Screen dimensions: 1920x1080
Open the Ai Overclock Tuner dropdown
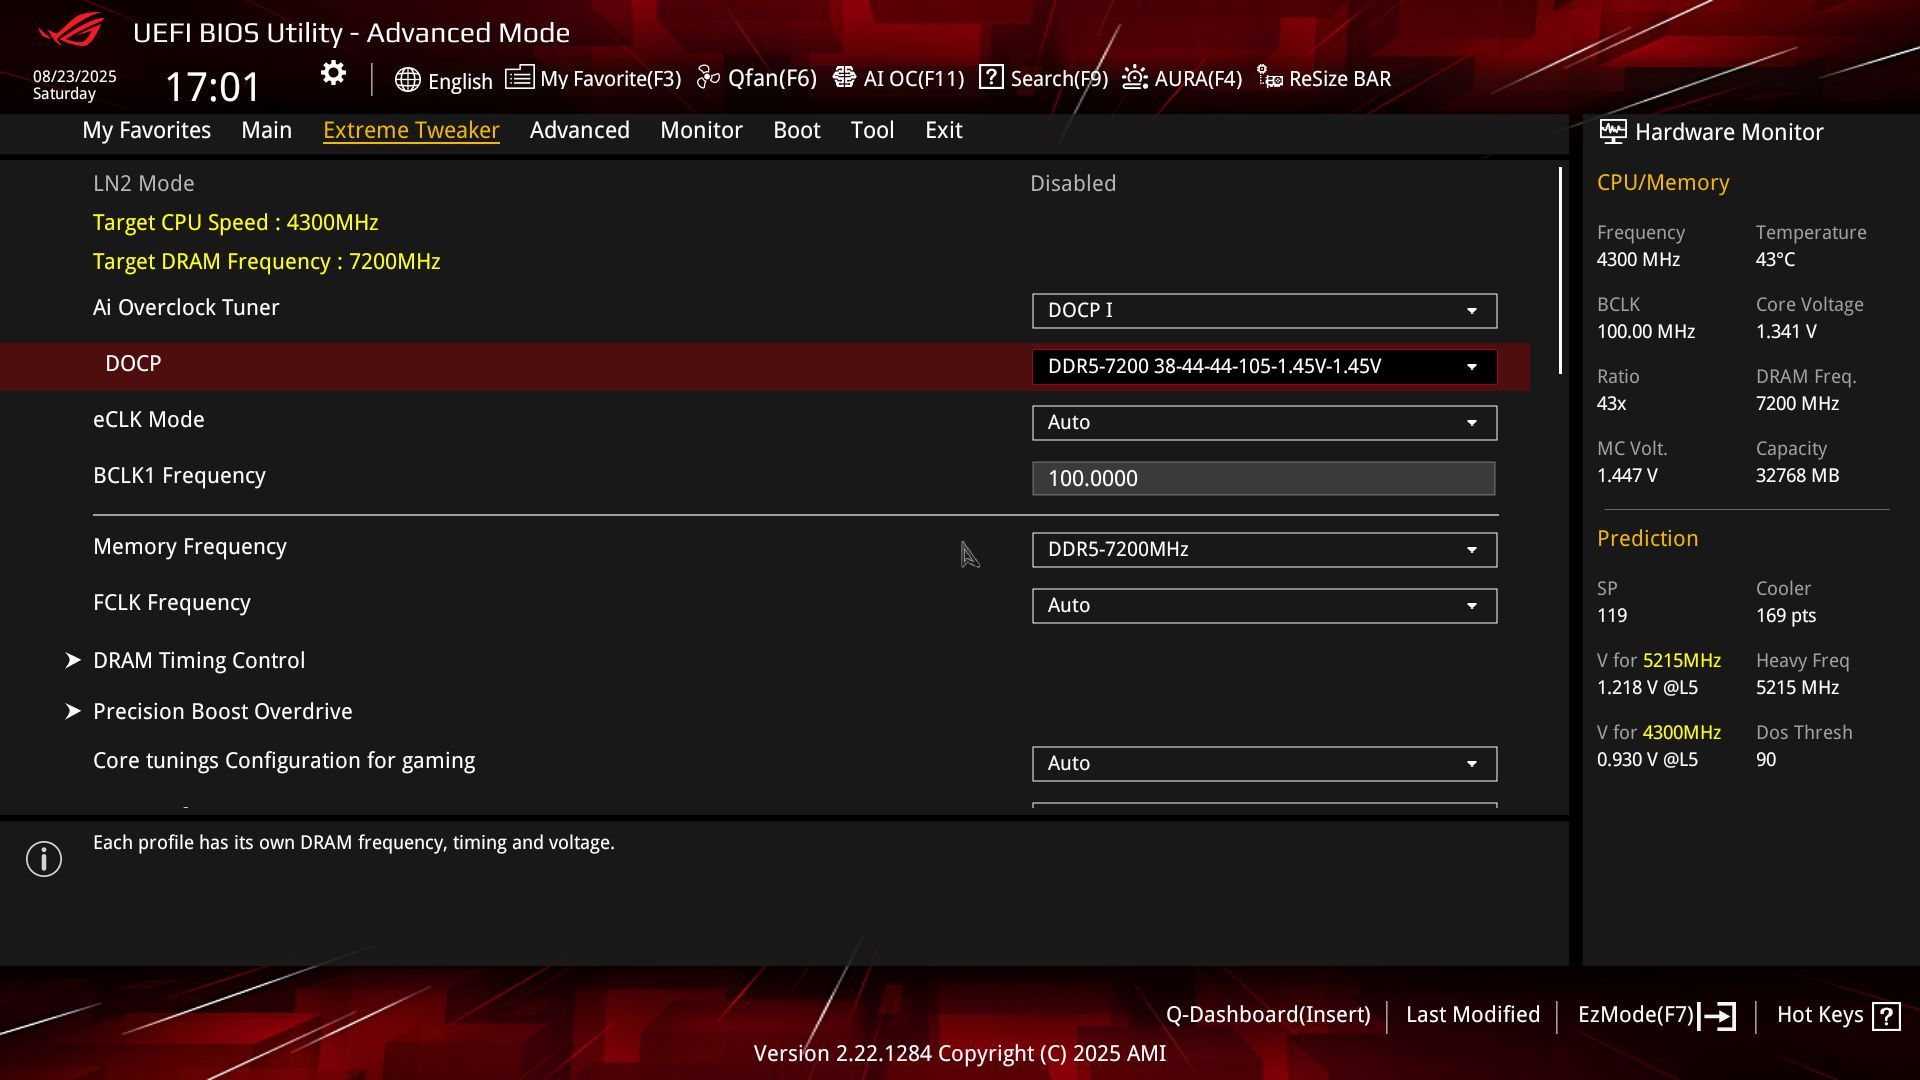(1264, 310)
